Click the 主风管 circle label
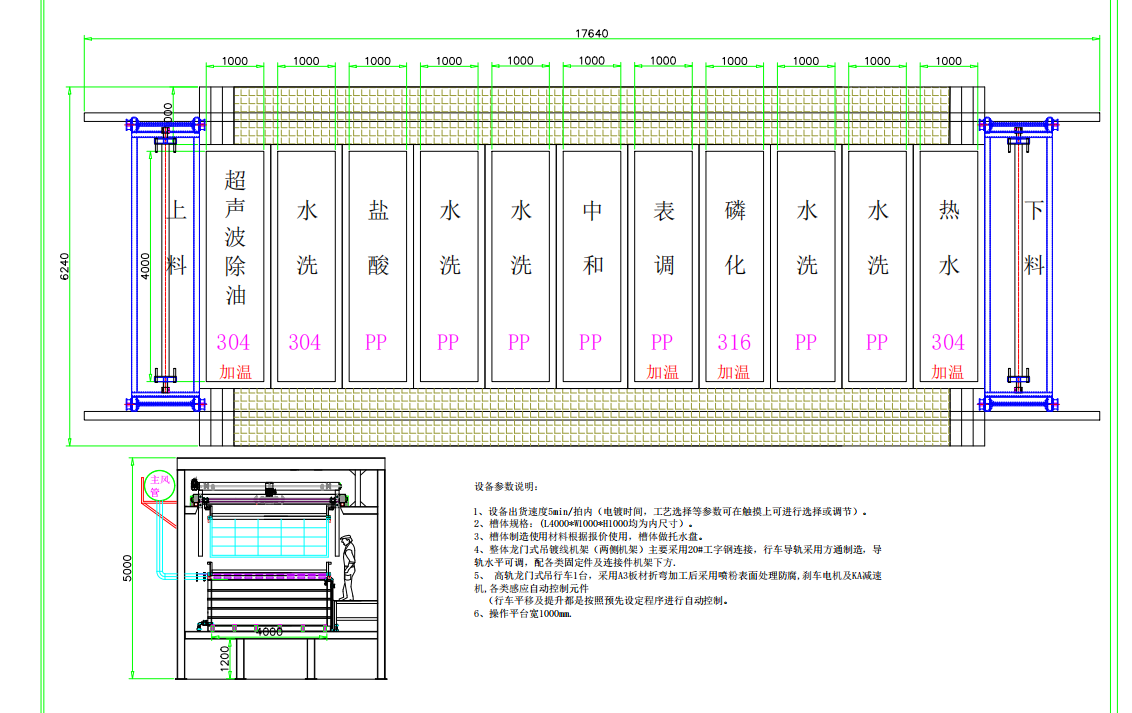This screenshot has width=1132, height=713. pyautogui.click(x=160, y=486)
